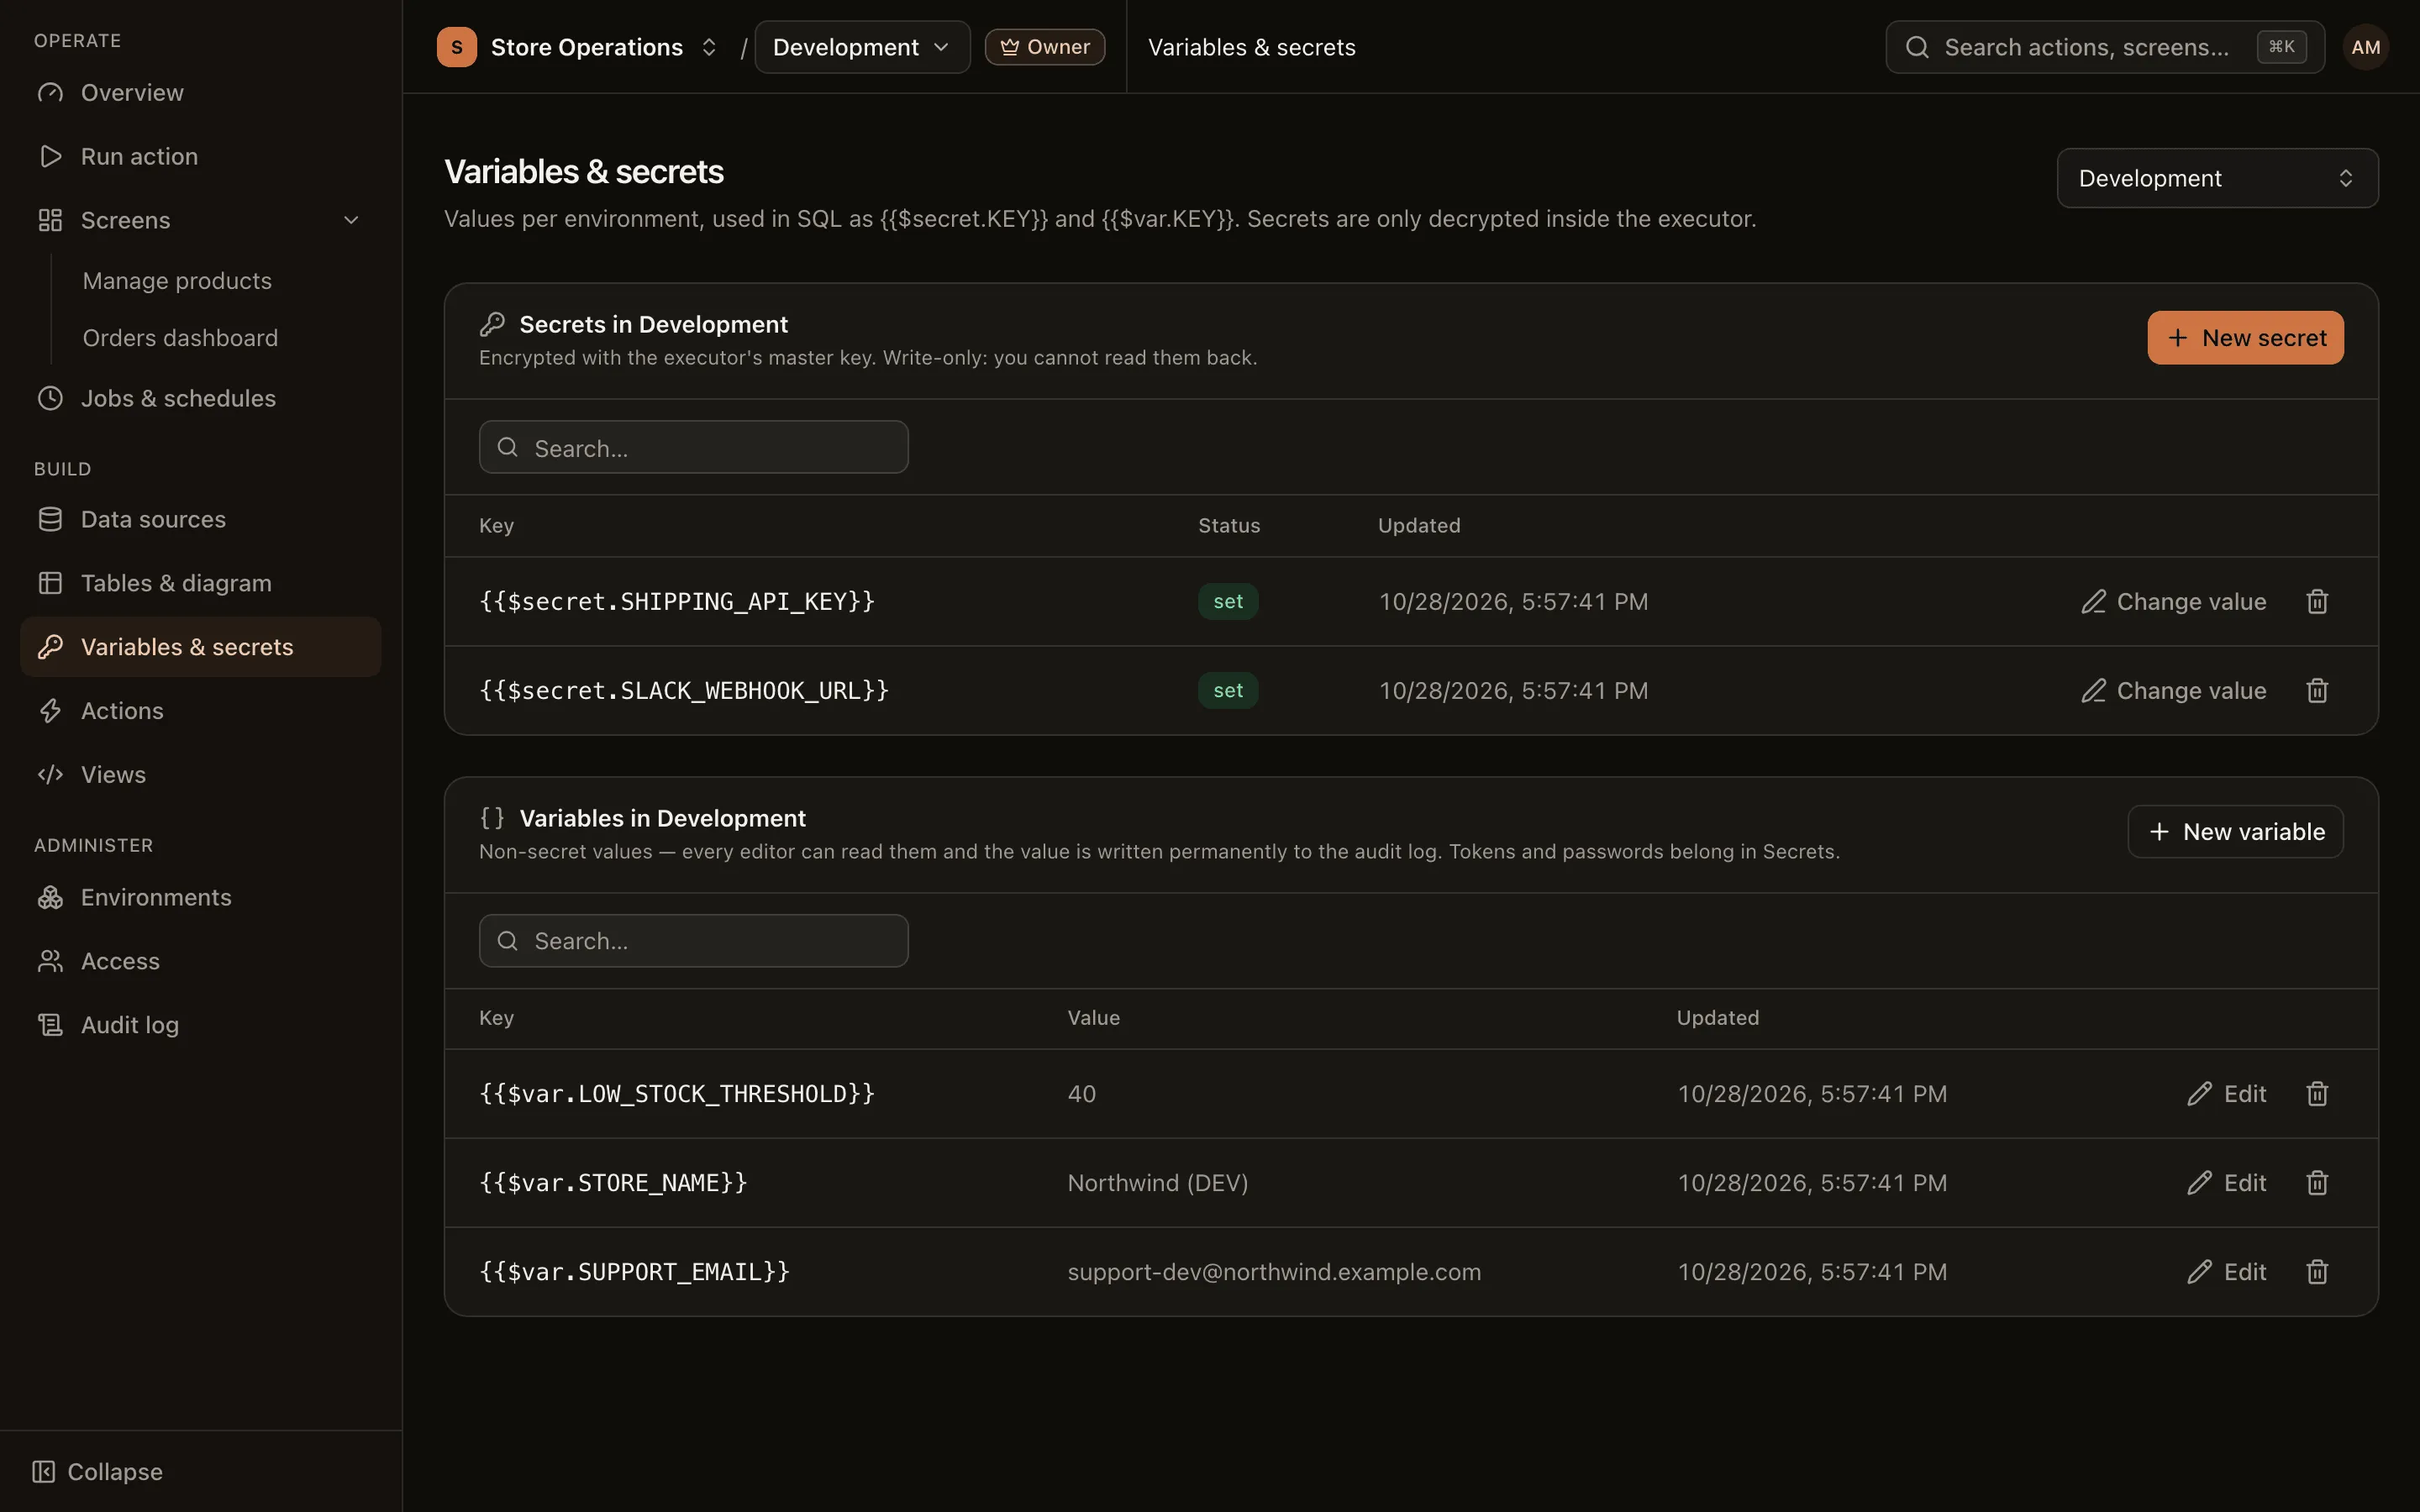Edit the LOW_STOCK_THRESHOLD variable

[2226, 1093]
